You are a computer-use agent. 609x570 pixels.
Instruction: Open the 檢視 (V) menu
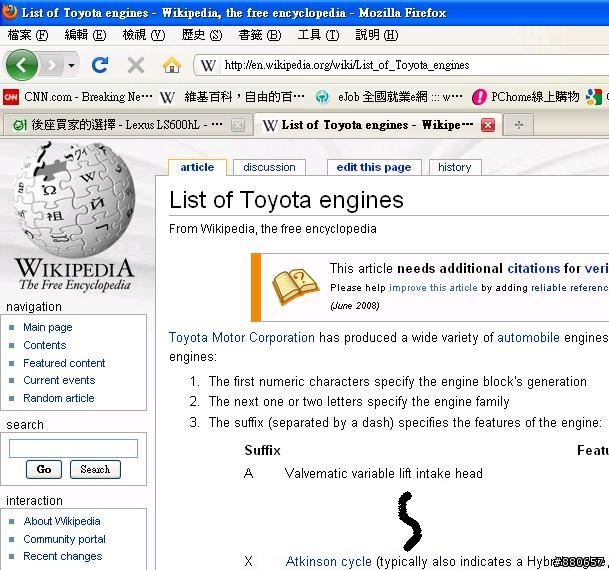(x=144, y=35)
